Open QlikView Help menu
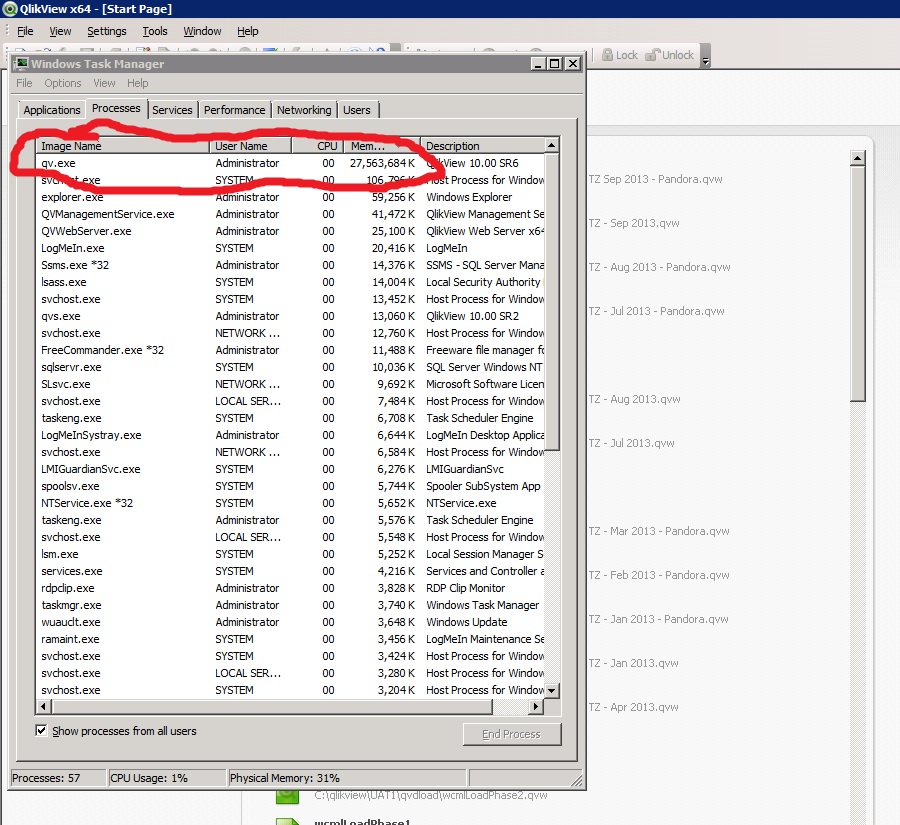Screen dimensions: 900x825 (248, 31)
